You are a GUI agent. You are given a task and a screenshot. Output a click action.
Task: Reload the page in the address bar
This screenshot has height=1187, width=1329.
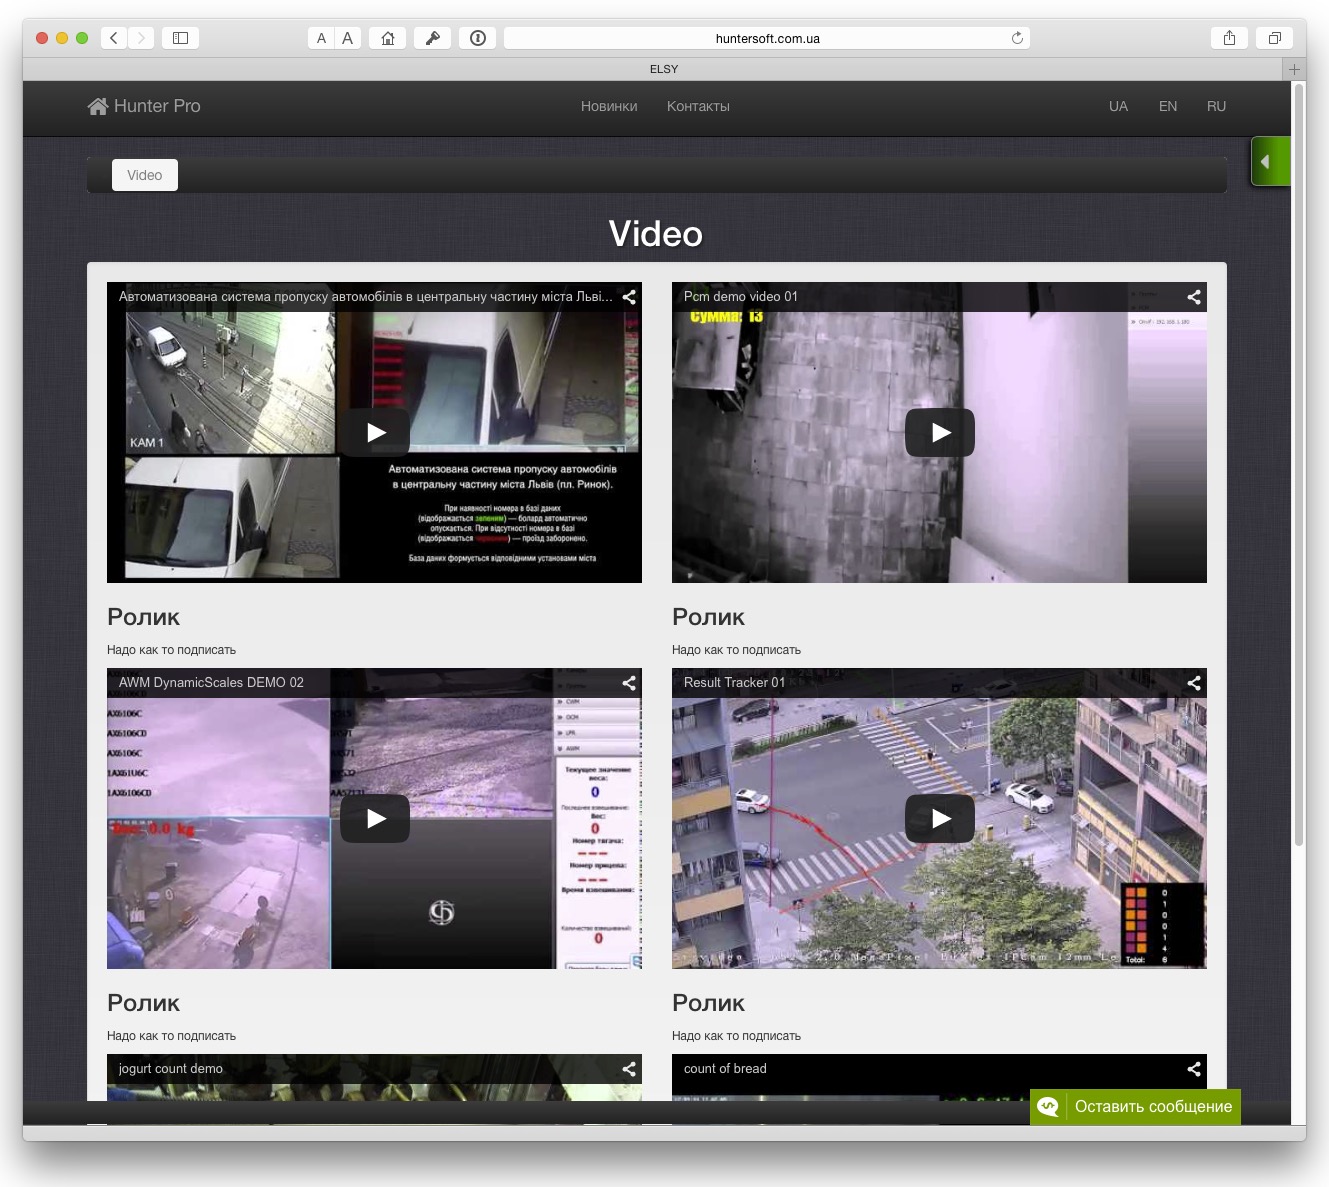tap(1017, 38)
